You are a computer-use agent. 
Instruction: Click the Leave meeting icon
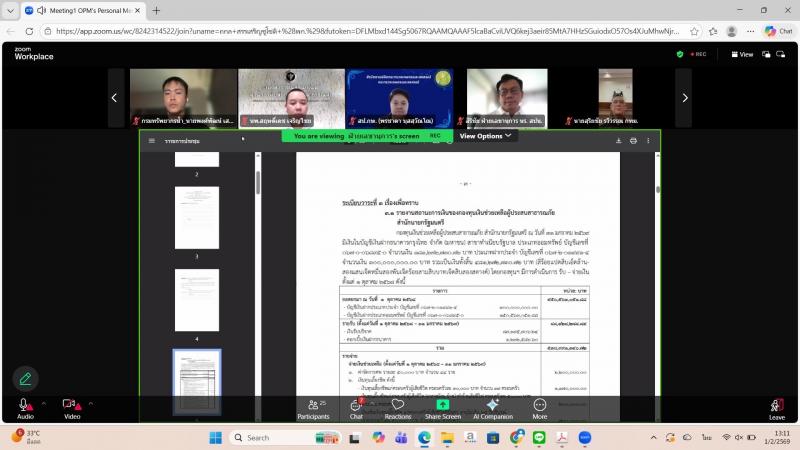[x=777, y=409]
